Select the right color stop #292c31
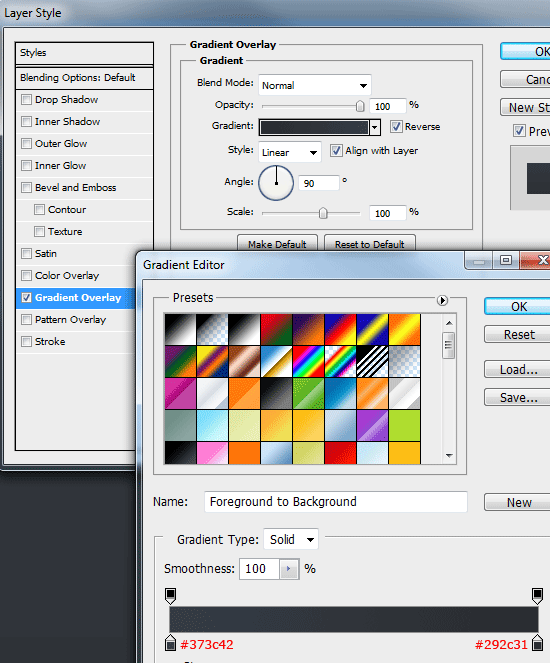This screenshot has width=550, height=663. (x=538, y=642)
